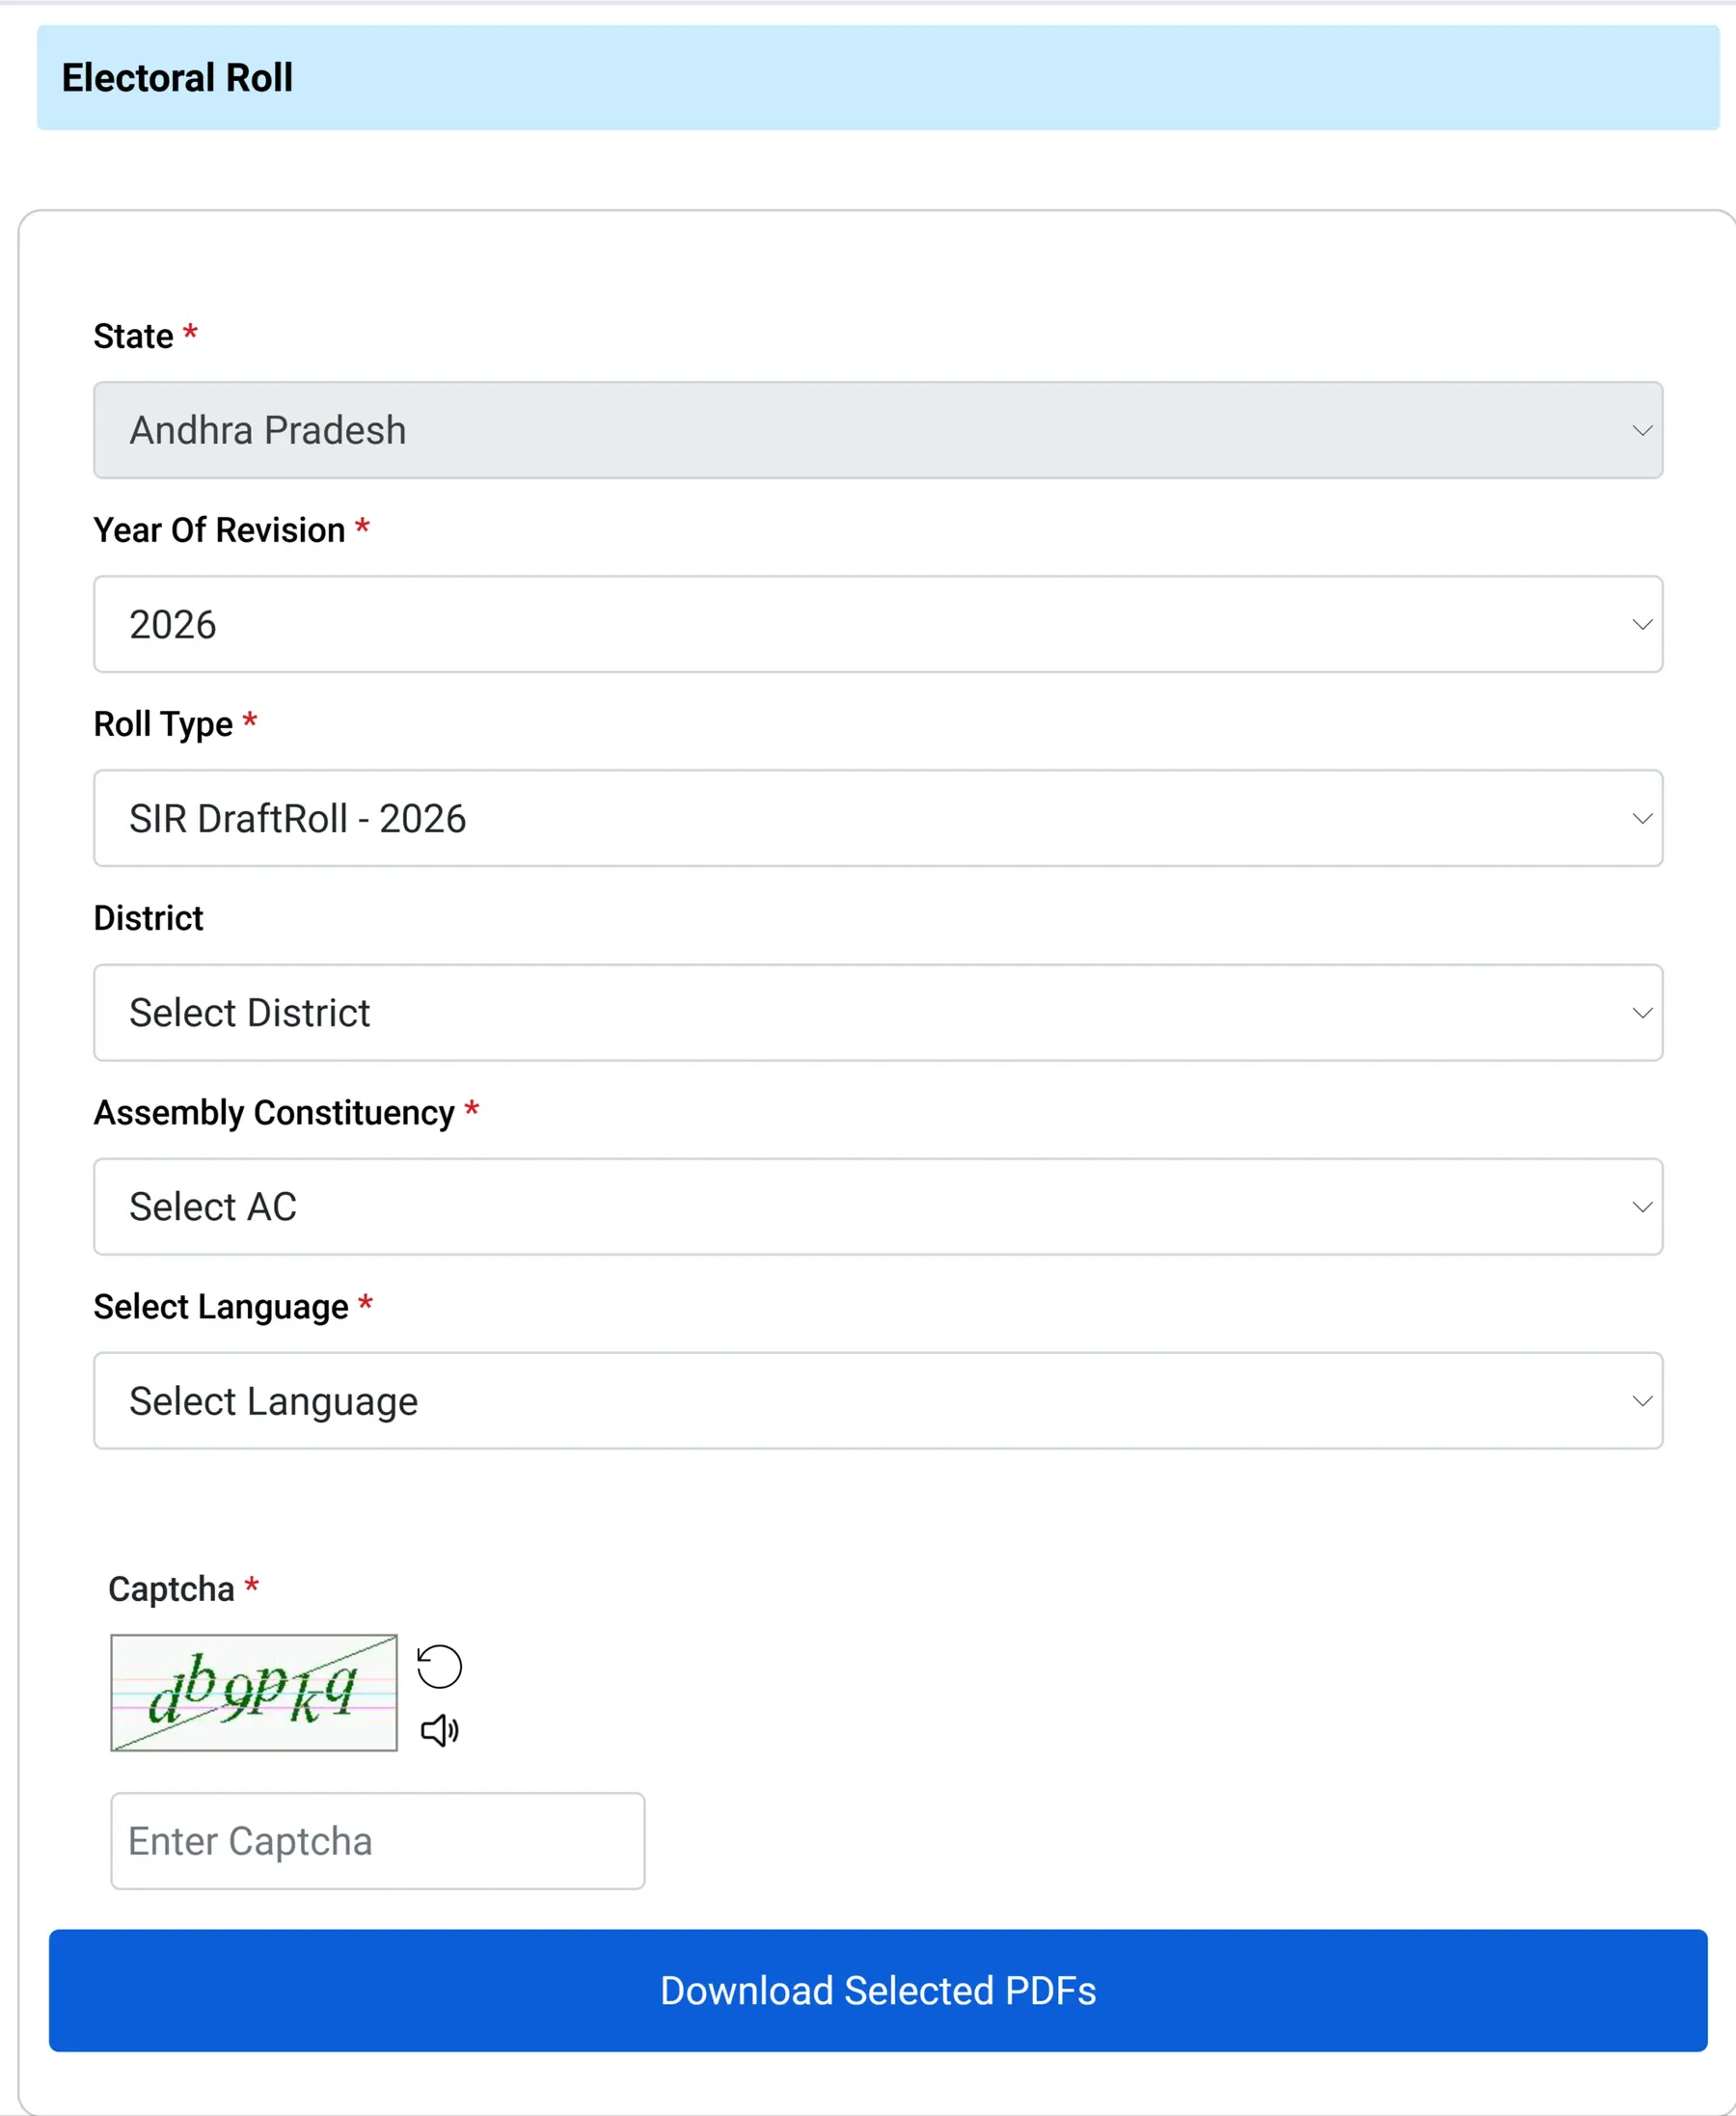Click the Enter Captcha input field
Viewport: 1736px width, 2116px height.
coord(378,1840)
